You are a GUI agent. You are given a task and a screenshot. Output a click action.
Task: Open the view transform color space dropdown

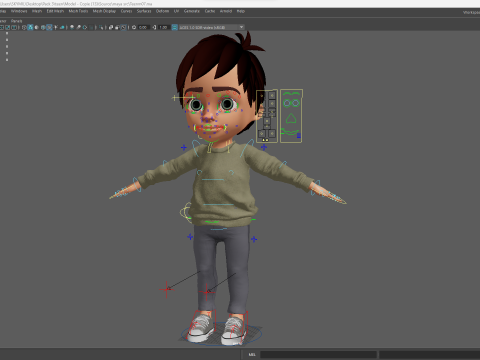point(212,27)
